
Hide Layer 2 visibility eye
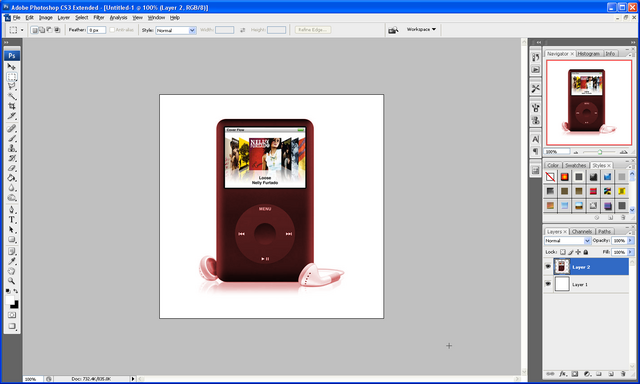coord(548,267)
